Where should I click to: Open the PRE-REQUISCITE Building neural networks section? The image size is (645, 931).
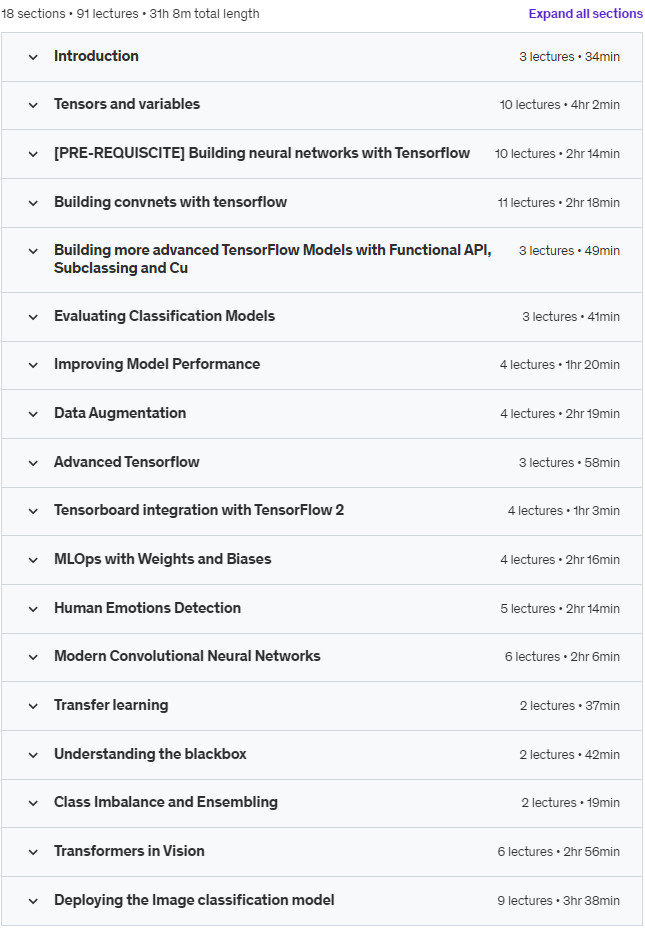tap(322, 154)
